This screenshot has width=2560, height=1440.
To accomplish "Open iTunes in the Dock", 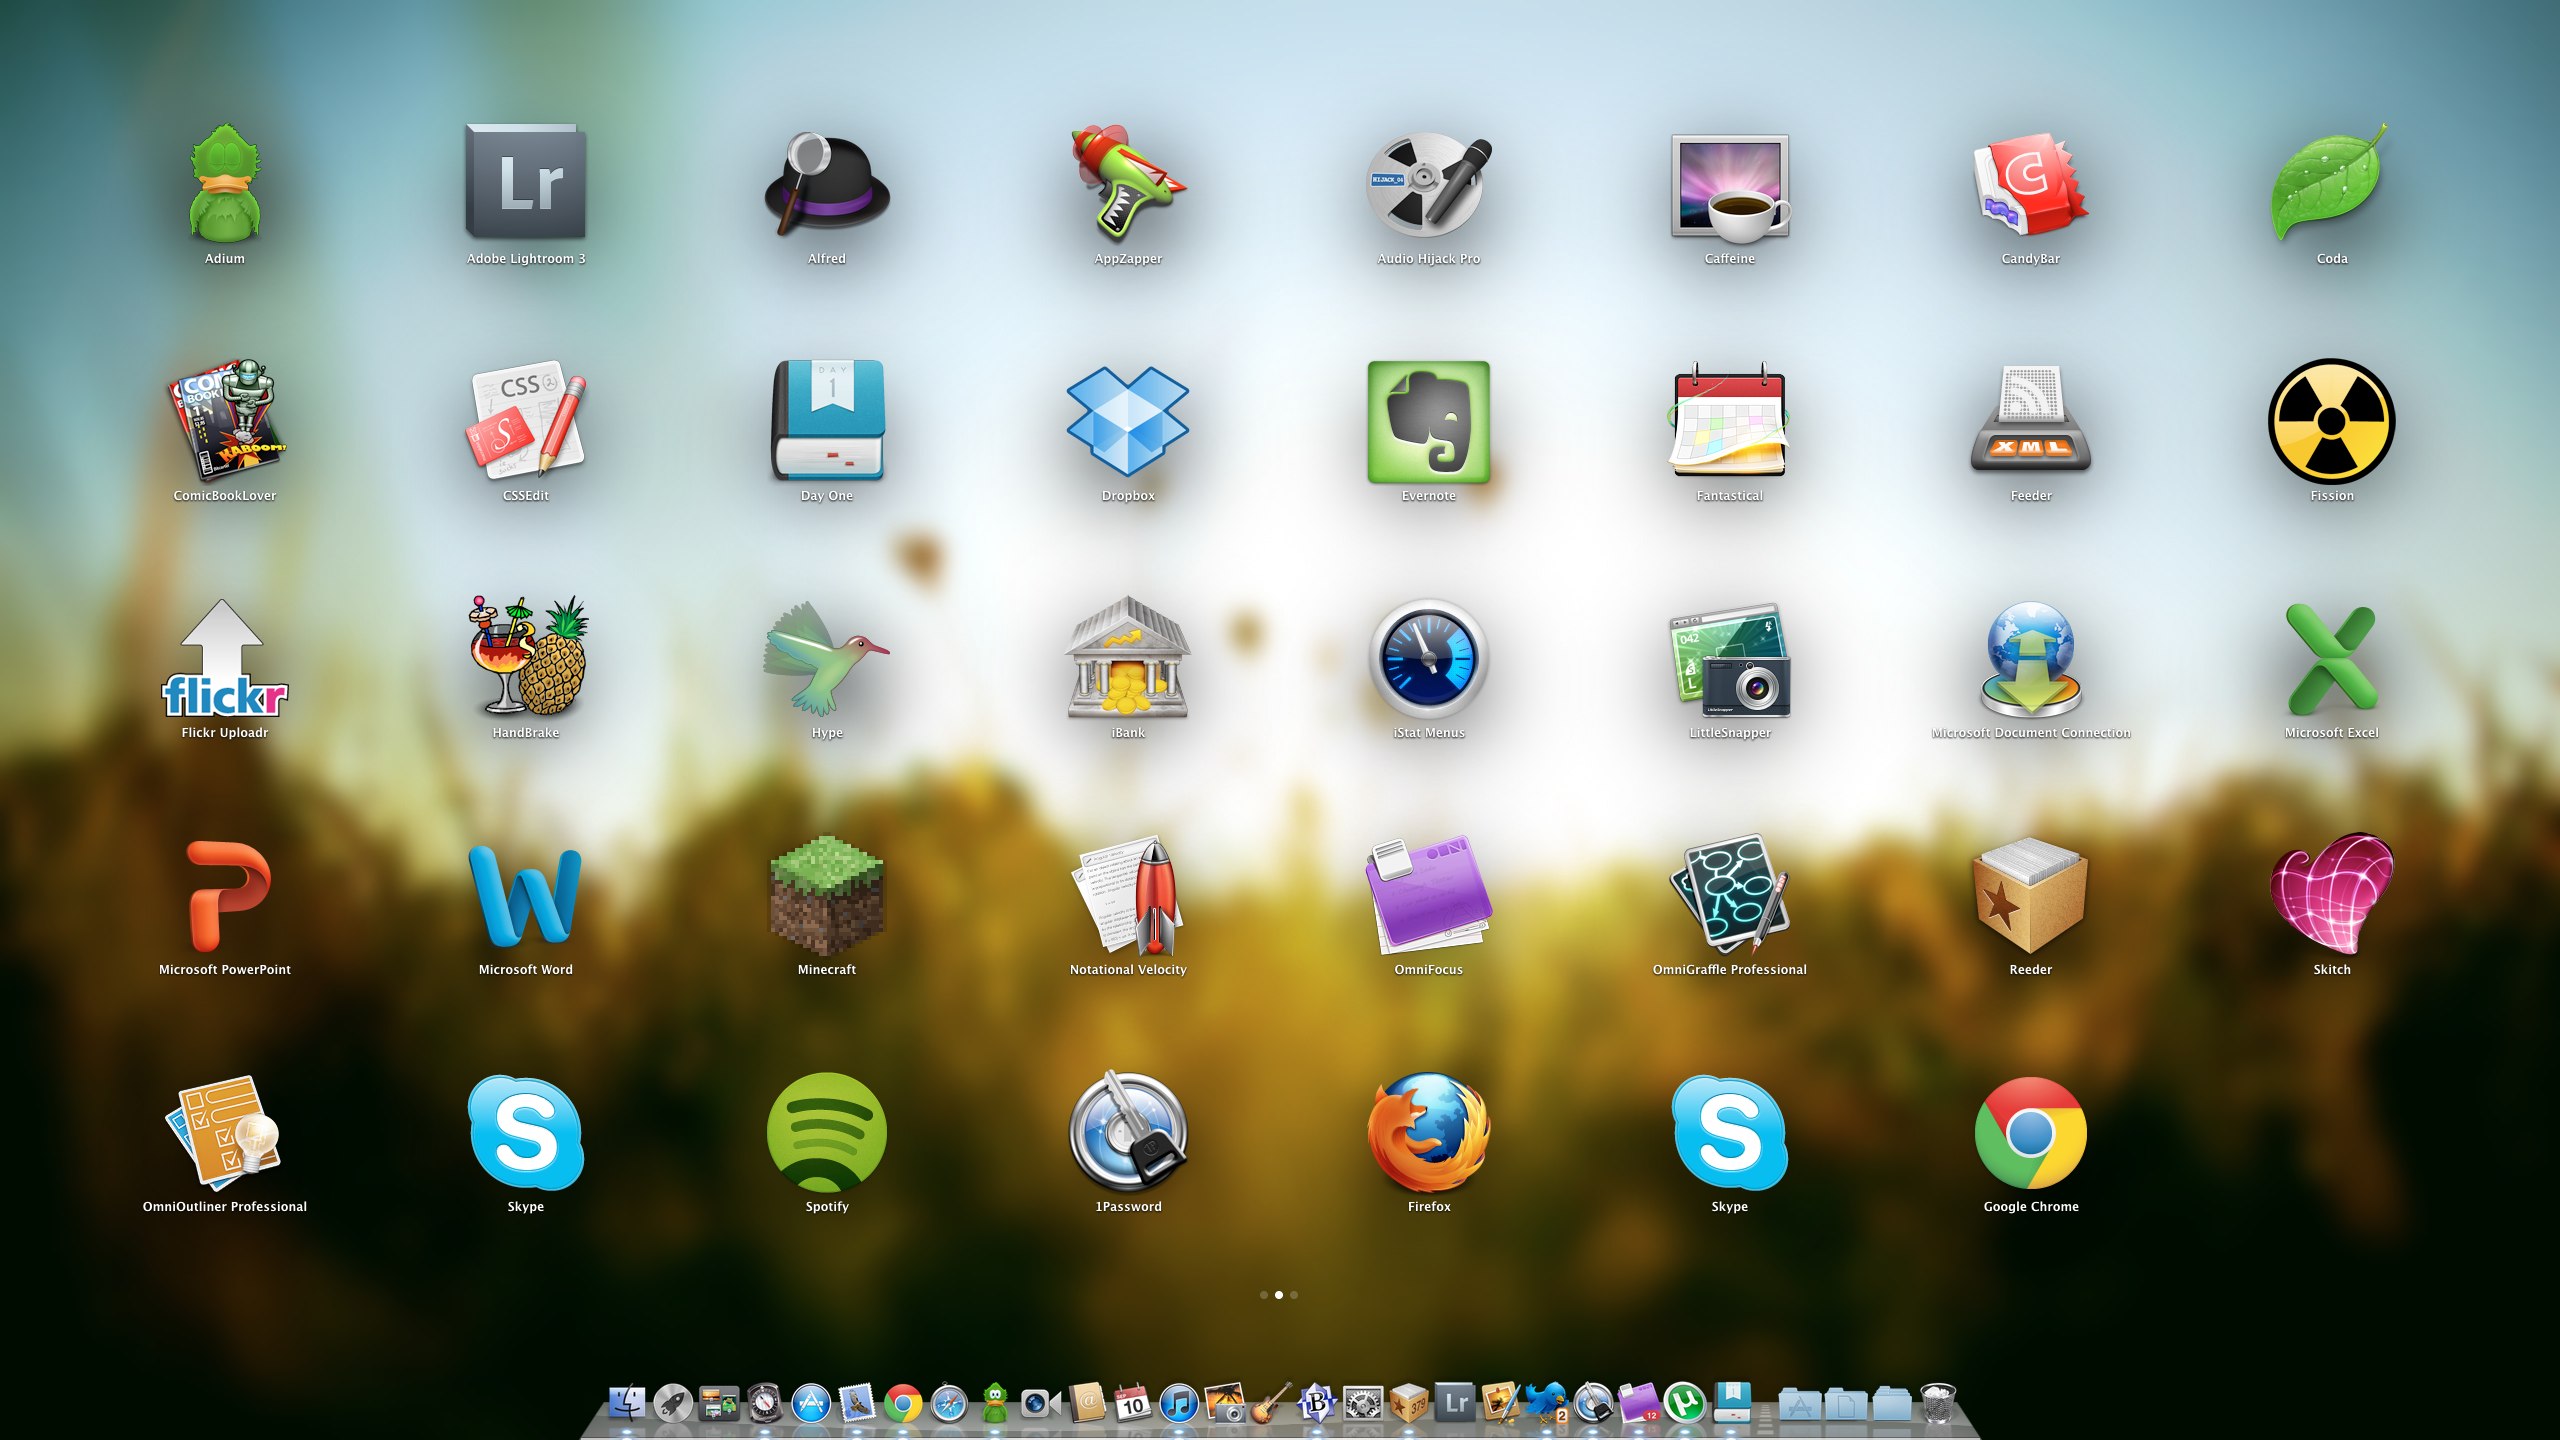I will tap(1179, 1403).
